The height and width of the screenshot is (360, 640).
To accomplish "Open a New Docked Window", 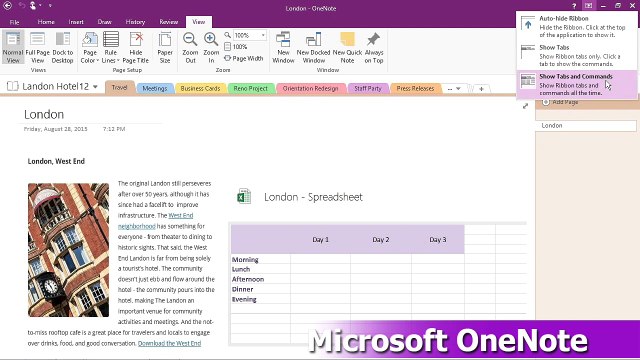I will pyautogui.click(x=313, y=48).
